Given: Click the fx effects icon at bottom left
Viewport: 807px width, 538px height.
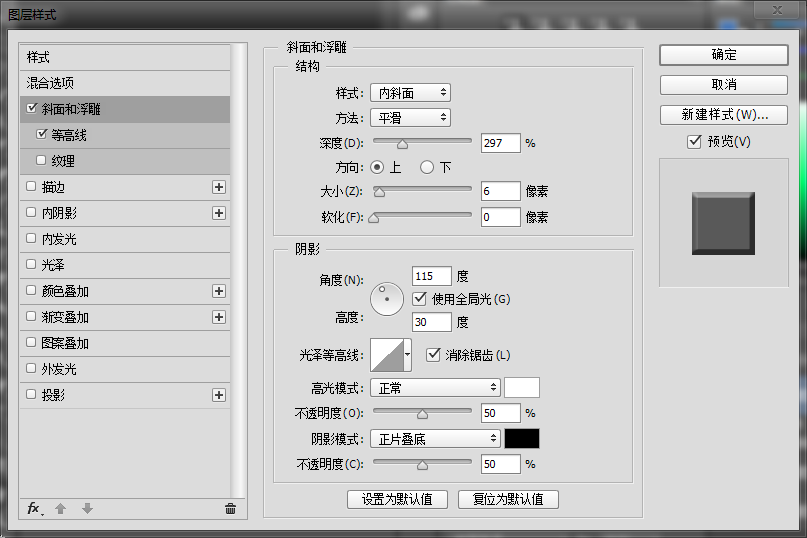Looking at the screenshot, I should [33, 508].
